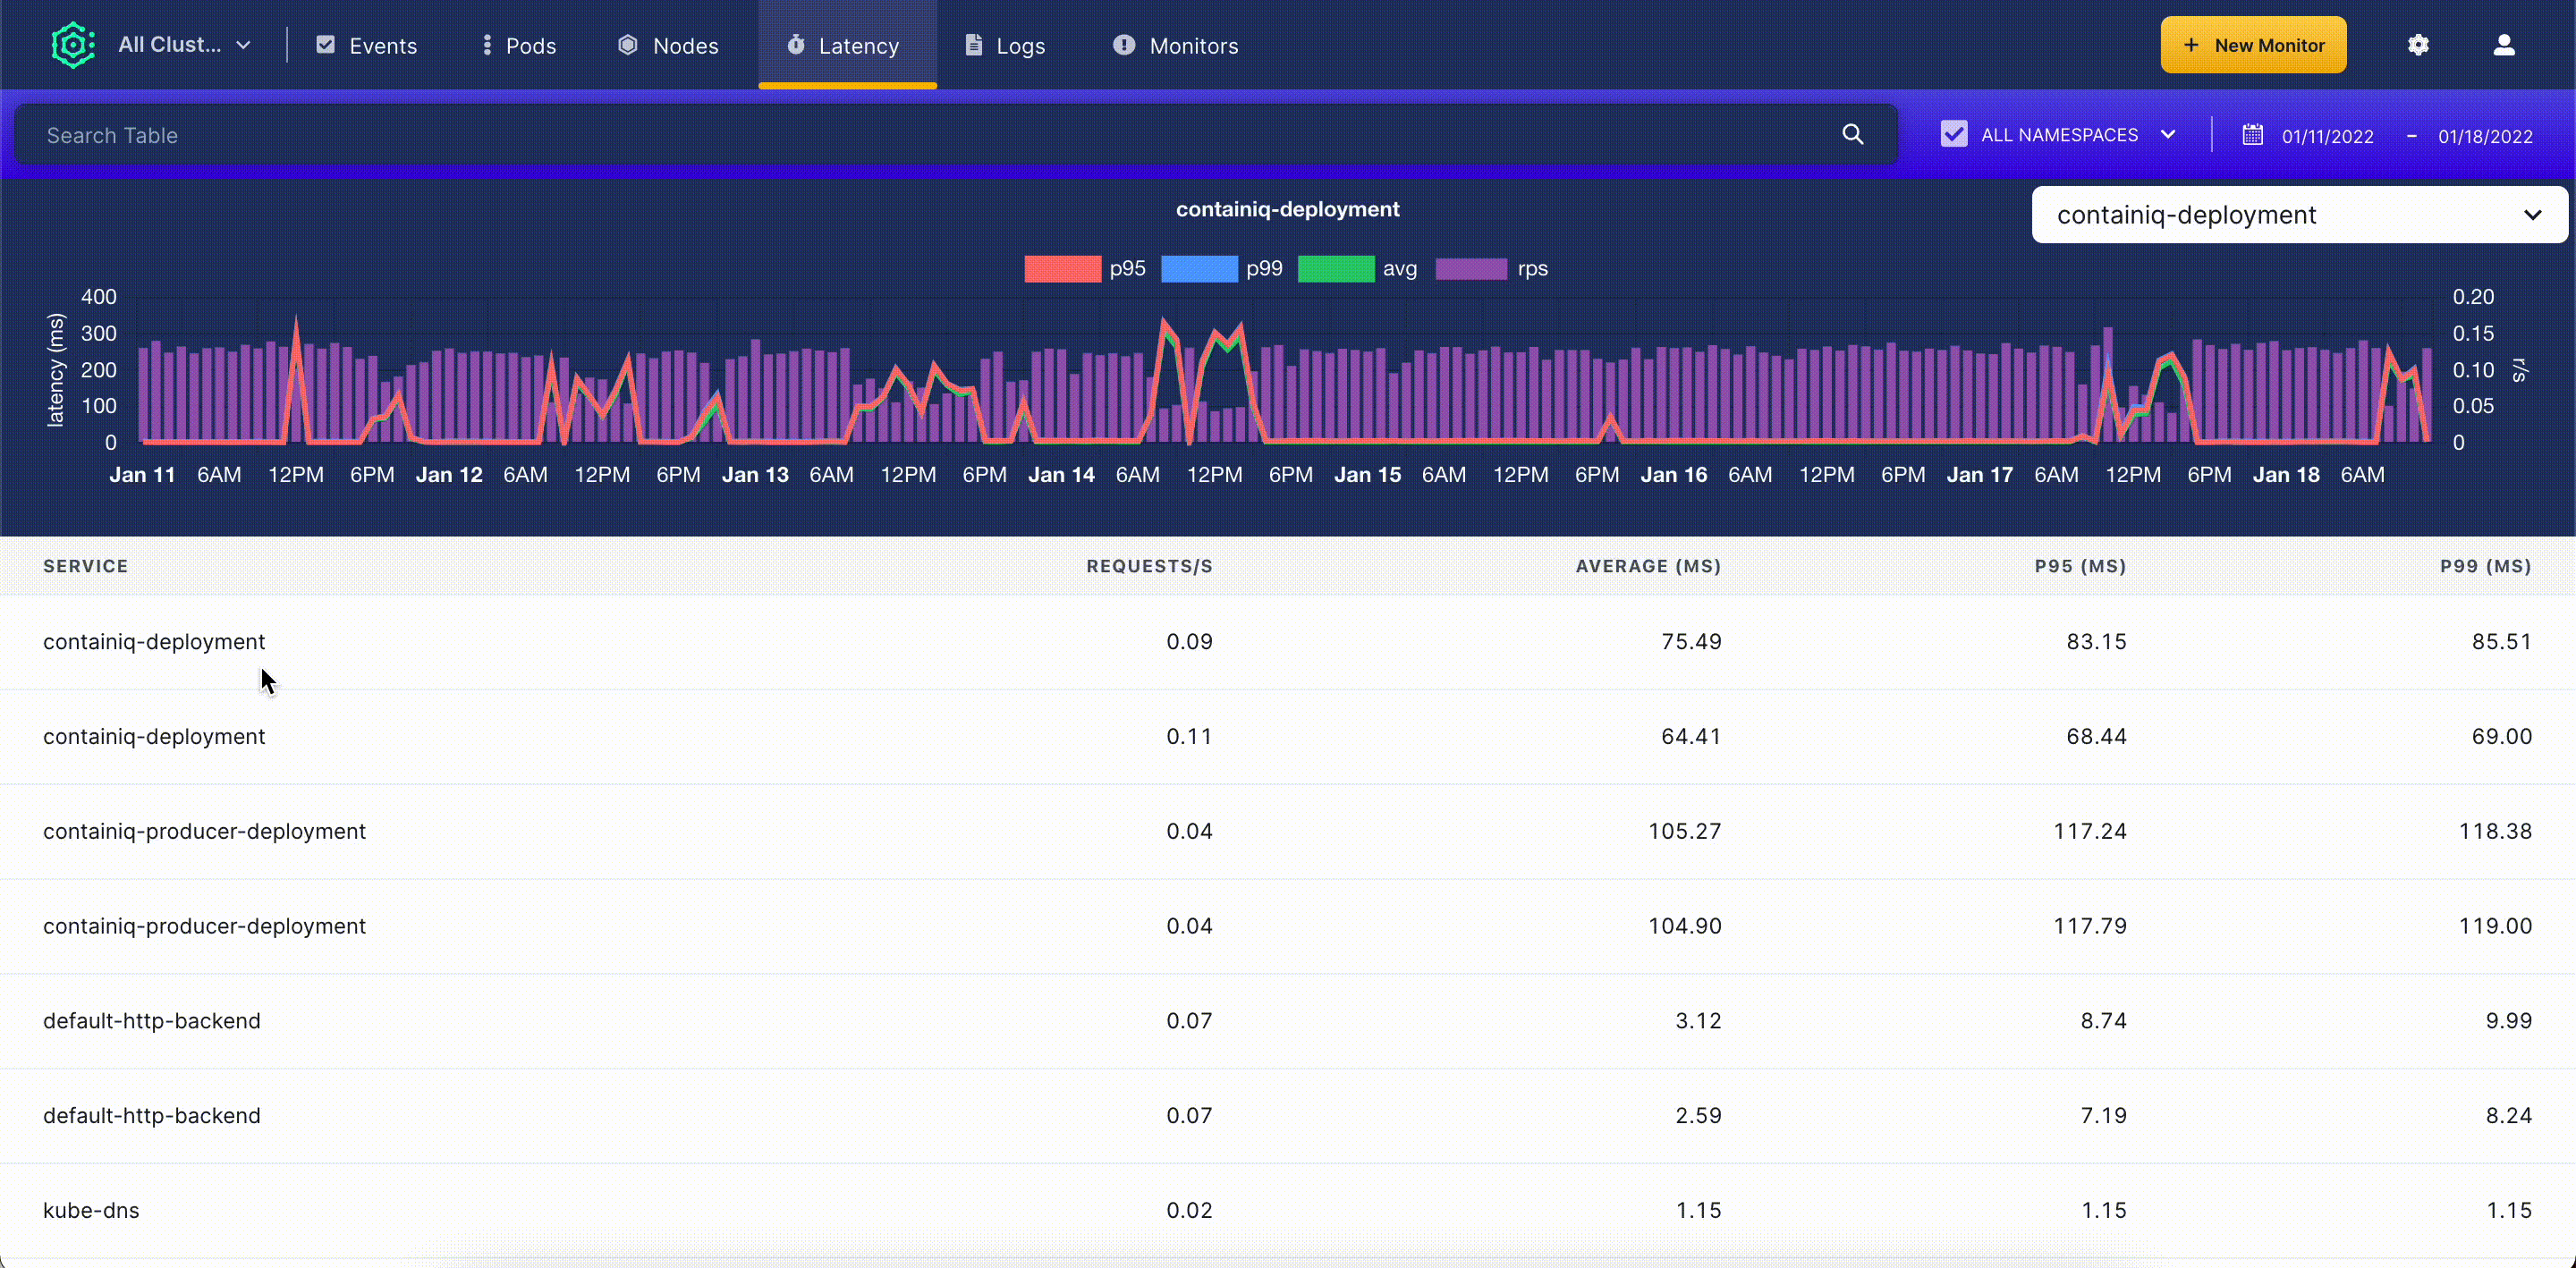The image size is (2576, 1268).
Task: Expand the All Namespaces chevron
Action: (2167, 134)
